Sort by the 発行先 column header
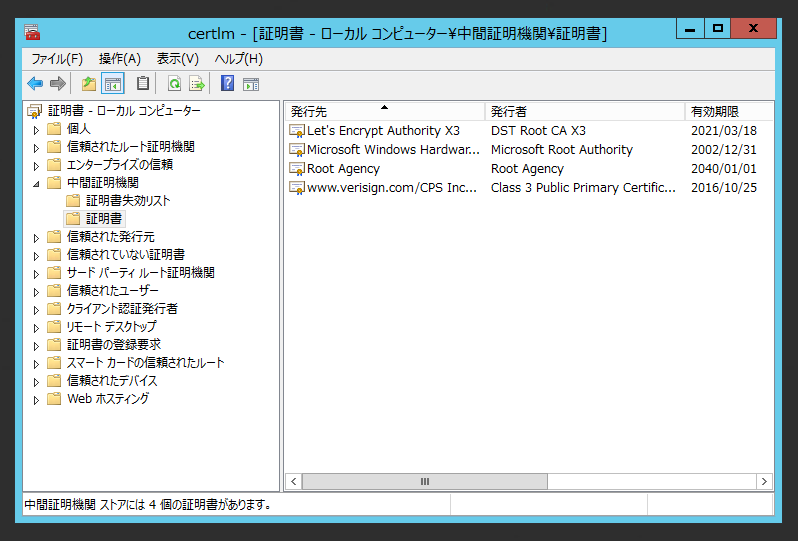Viewport: 798px width, 541px height. pos(384,111)
